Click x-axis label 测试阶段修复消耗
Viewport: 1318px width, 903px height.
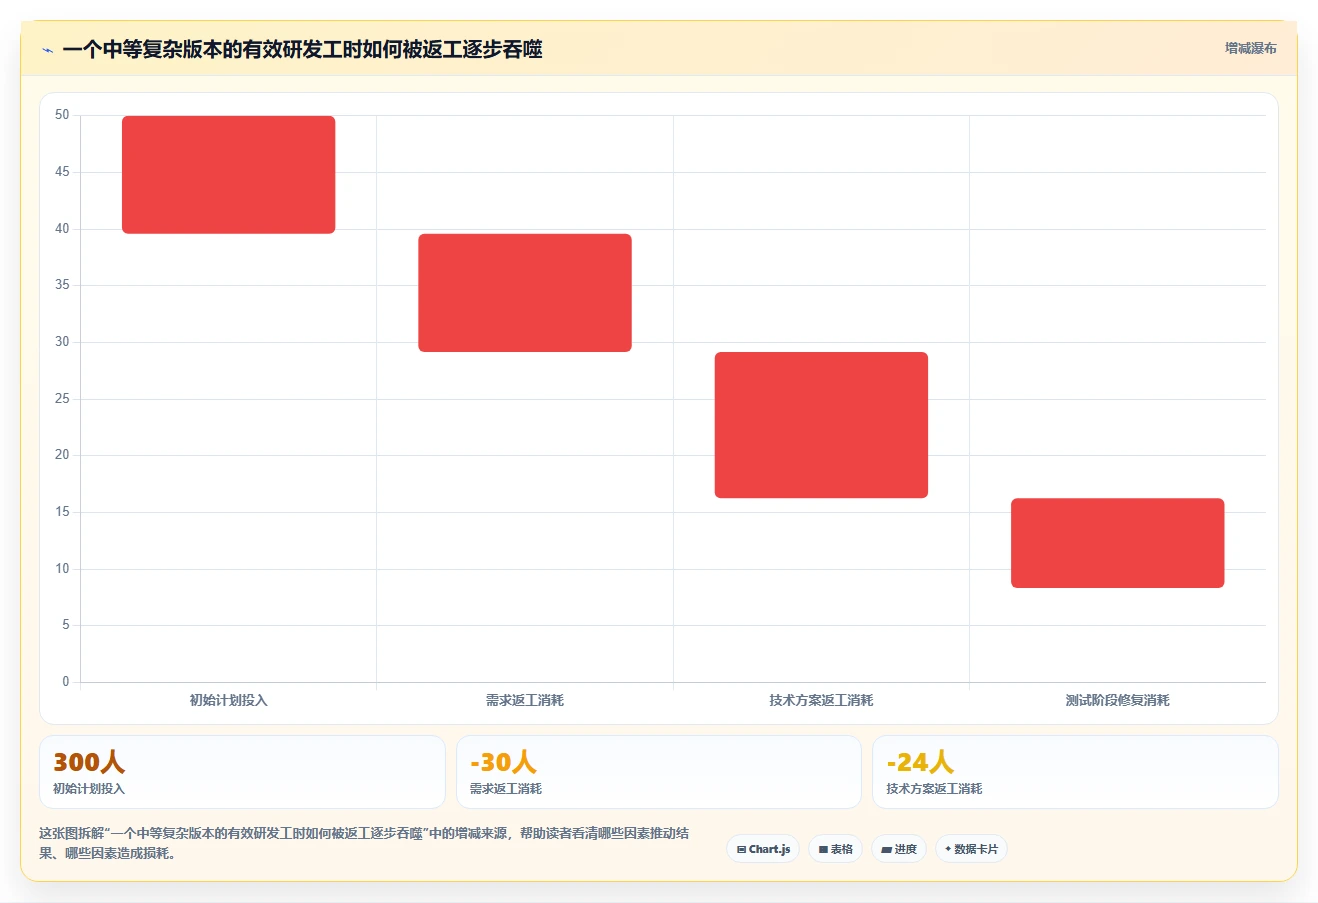point(1118,700)
